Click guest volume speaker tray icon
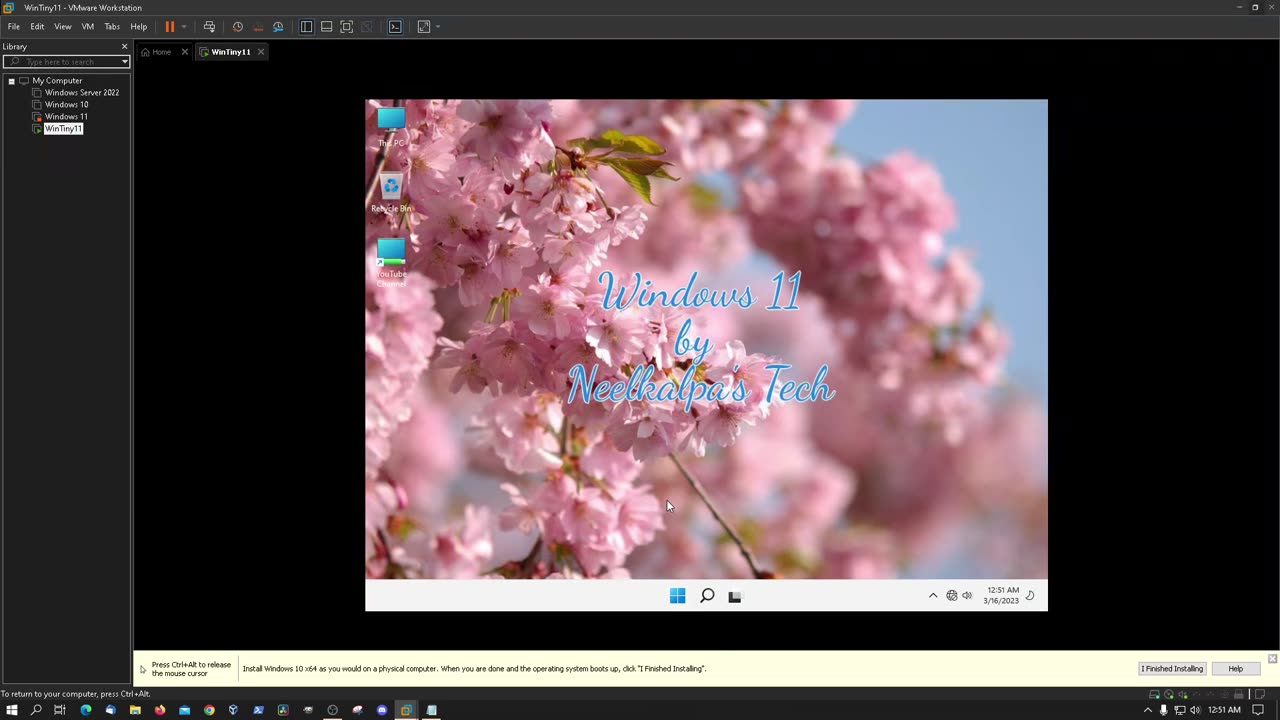 [967, 595]
